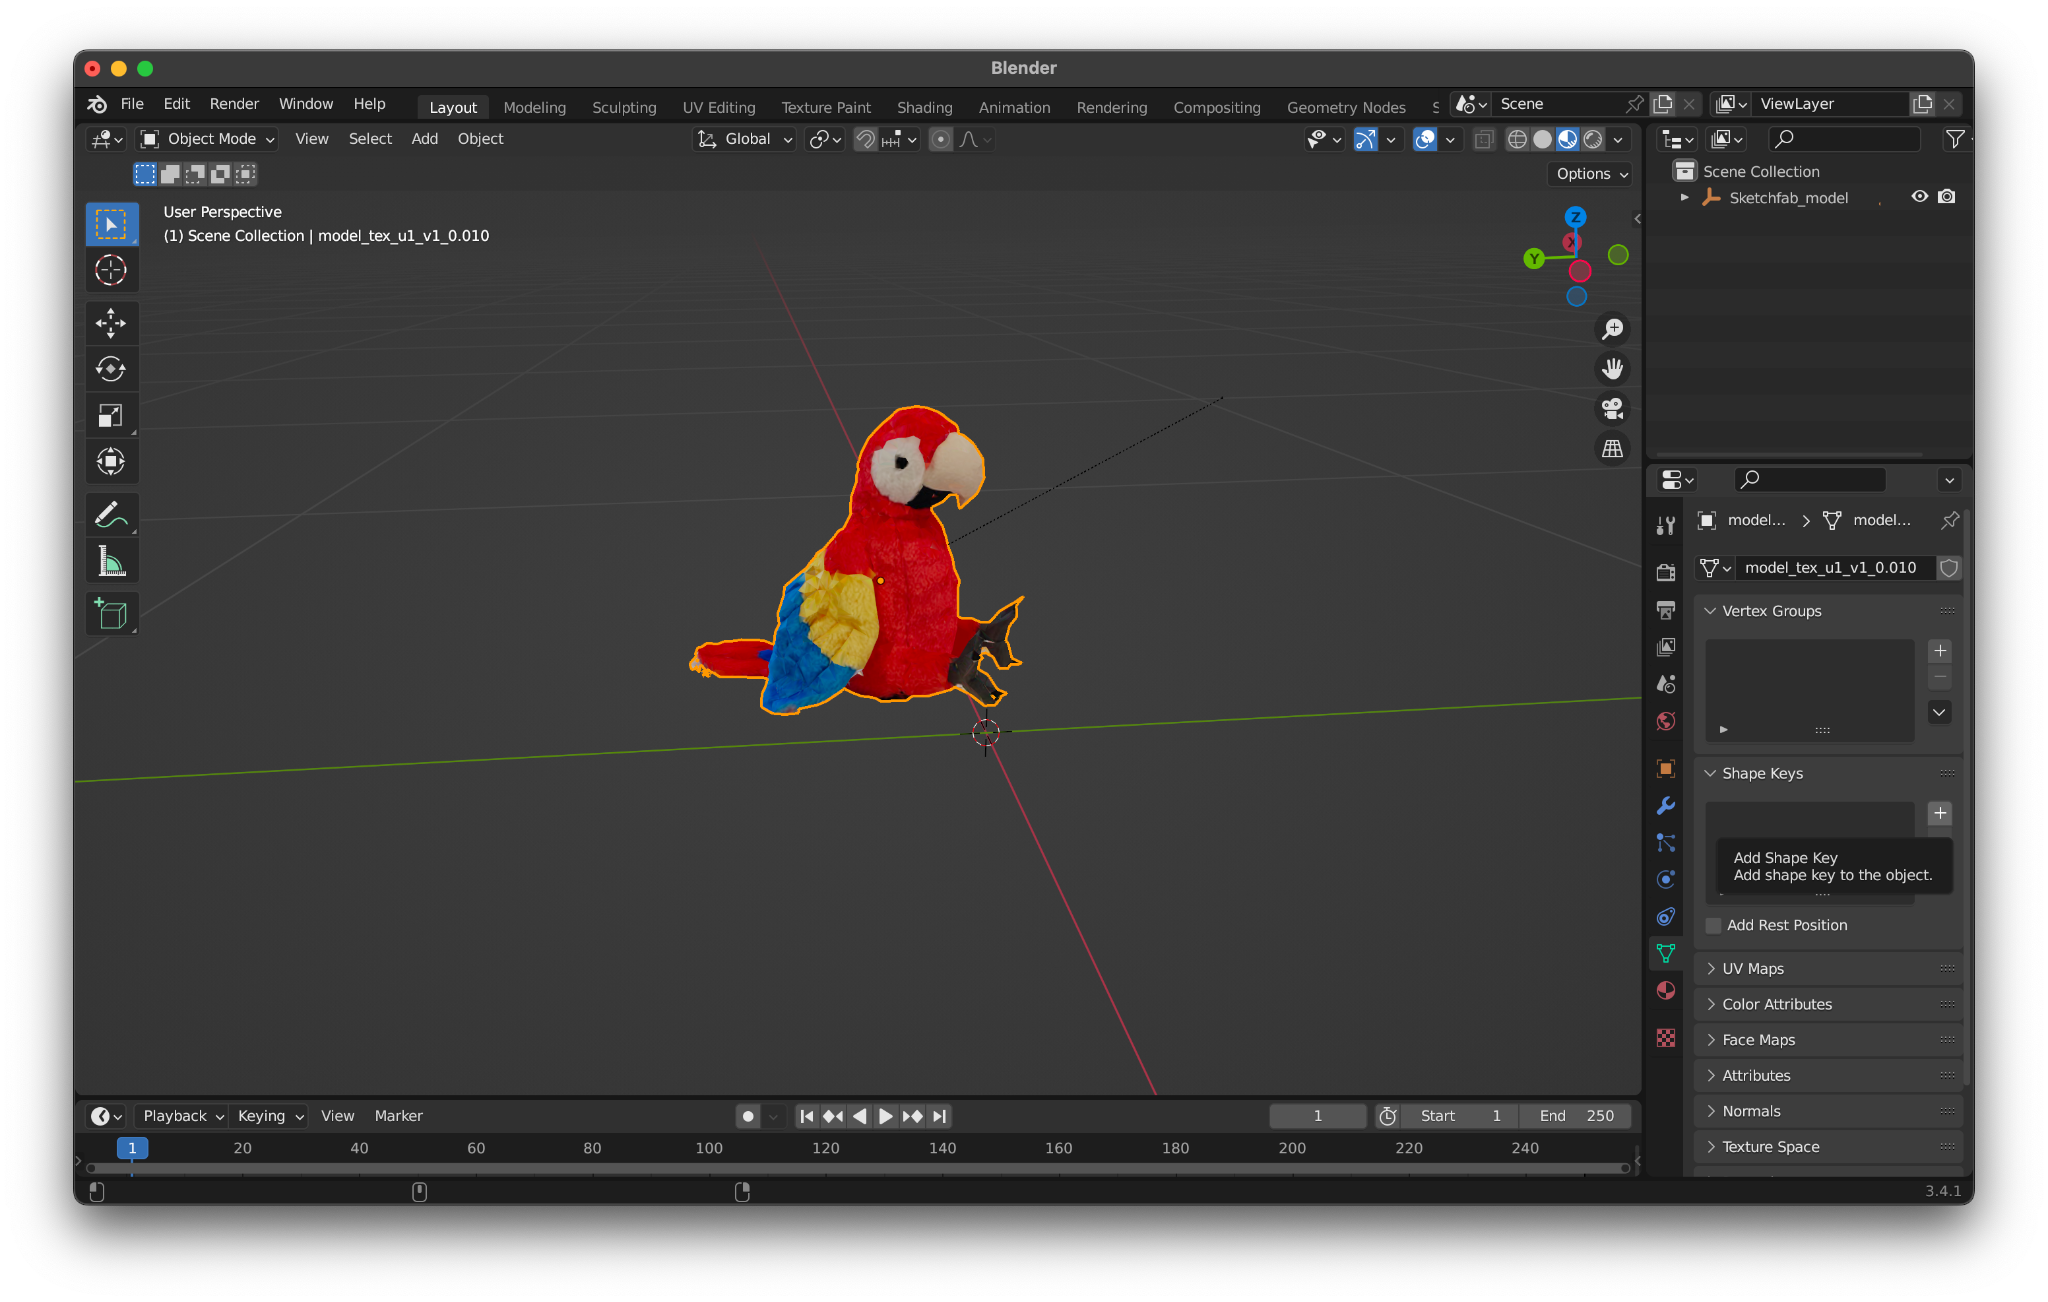The height and width of the screenshot is (1302, 2048).
Task: Open the Render menu
Action: [x=234, y=104]
